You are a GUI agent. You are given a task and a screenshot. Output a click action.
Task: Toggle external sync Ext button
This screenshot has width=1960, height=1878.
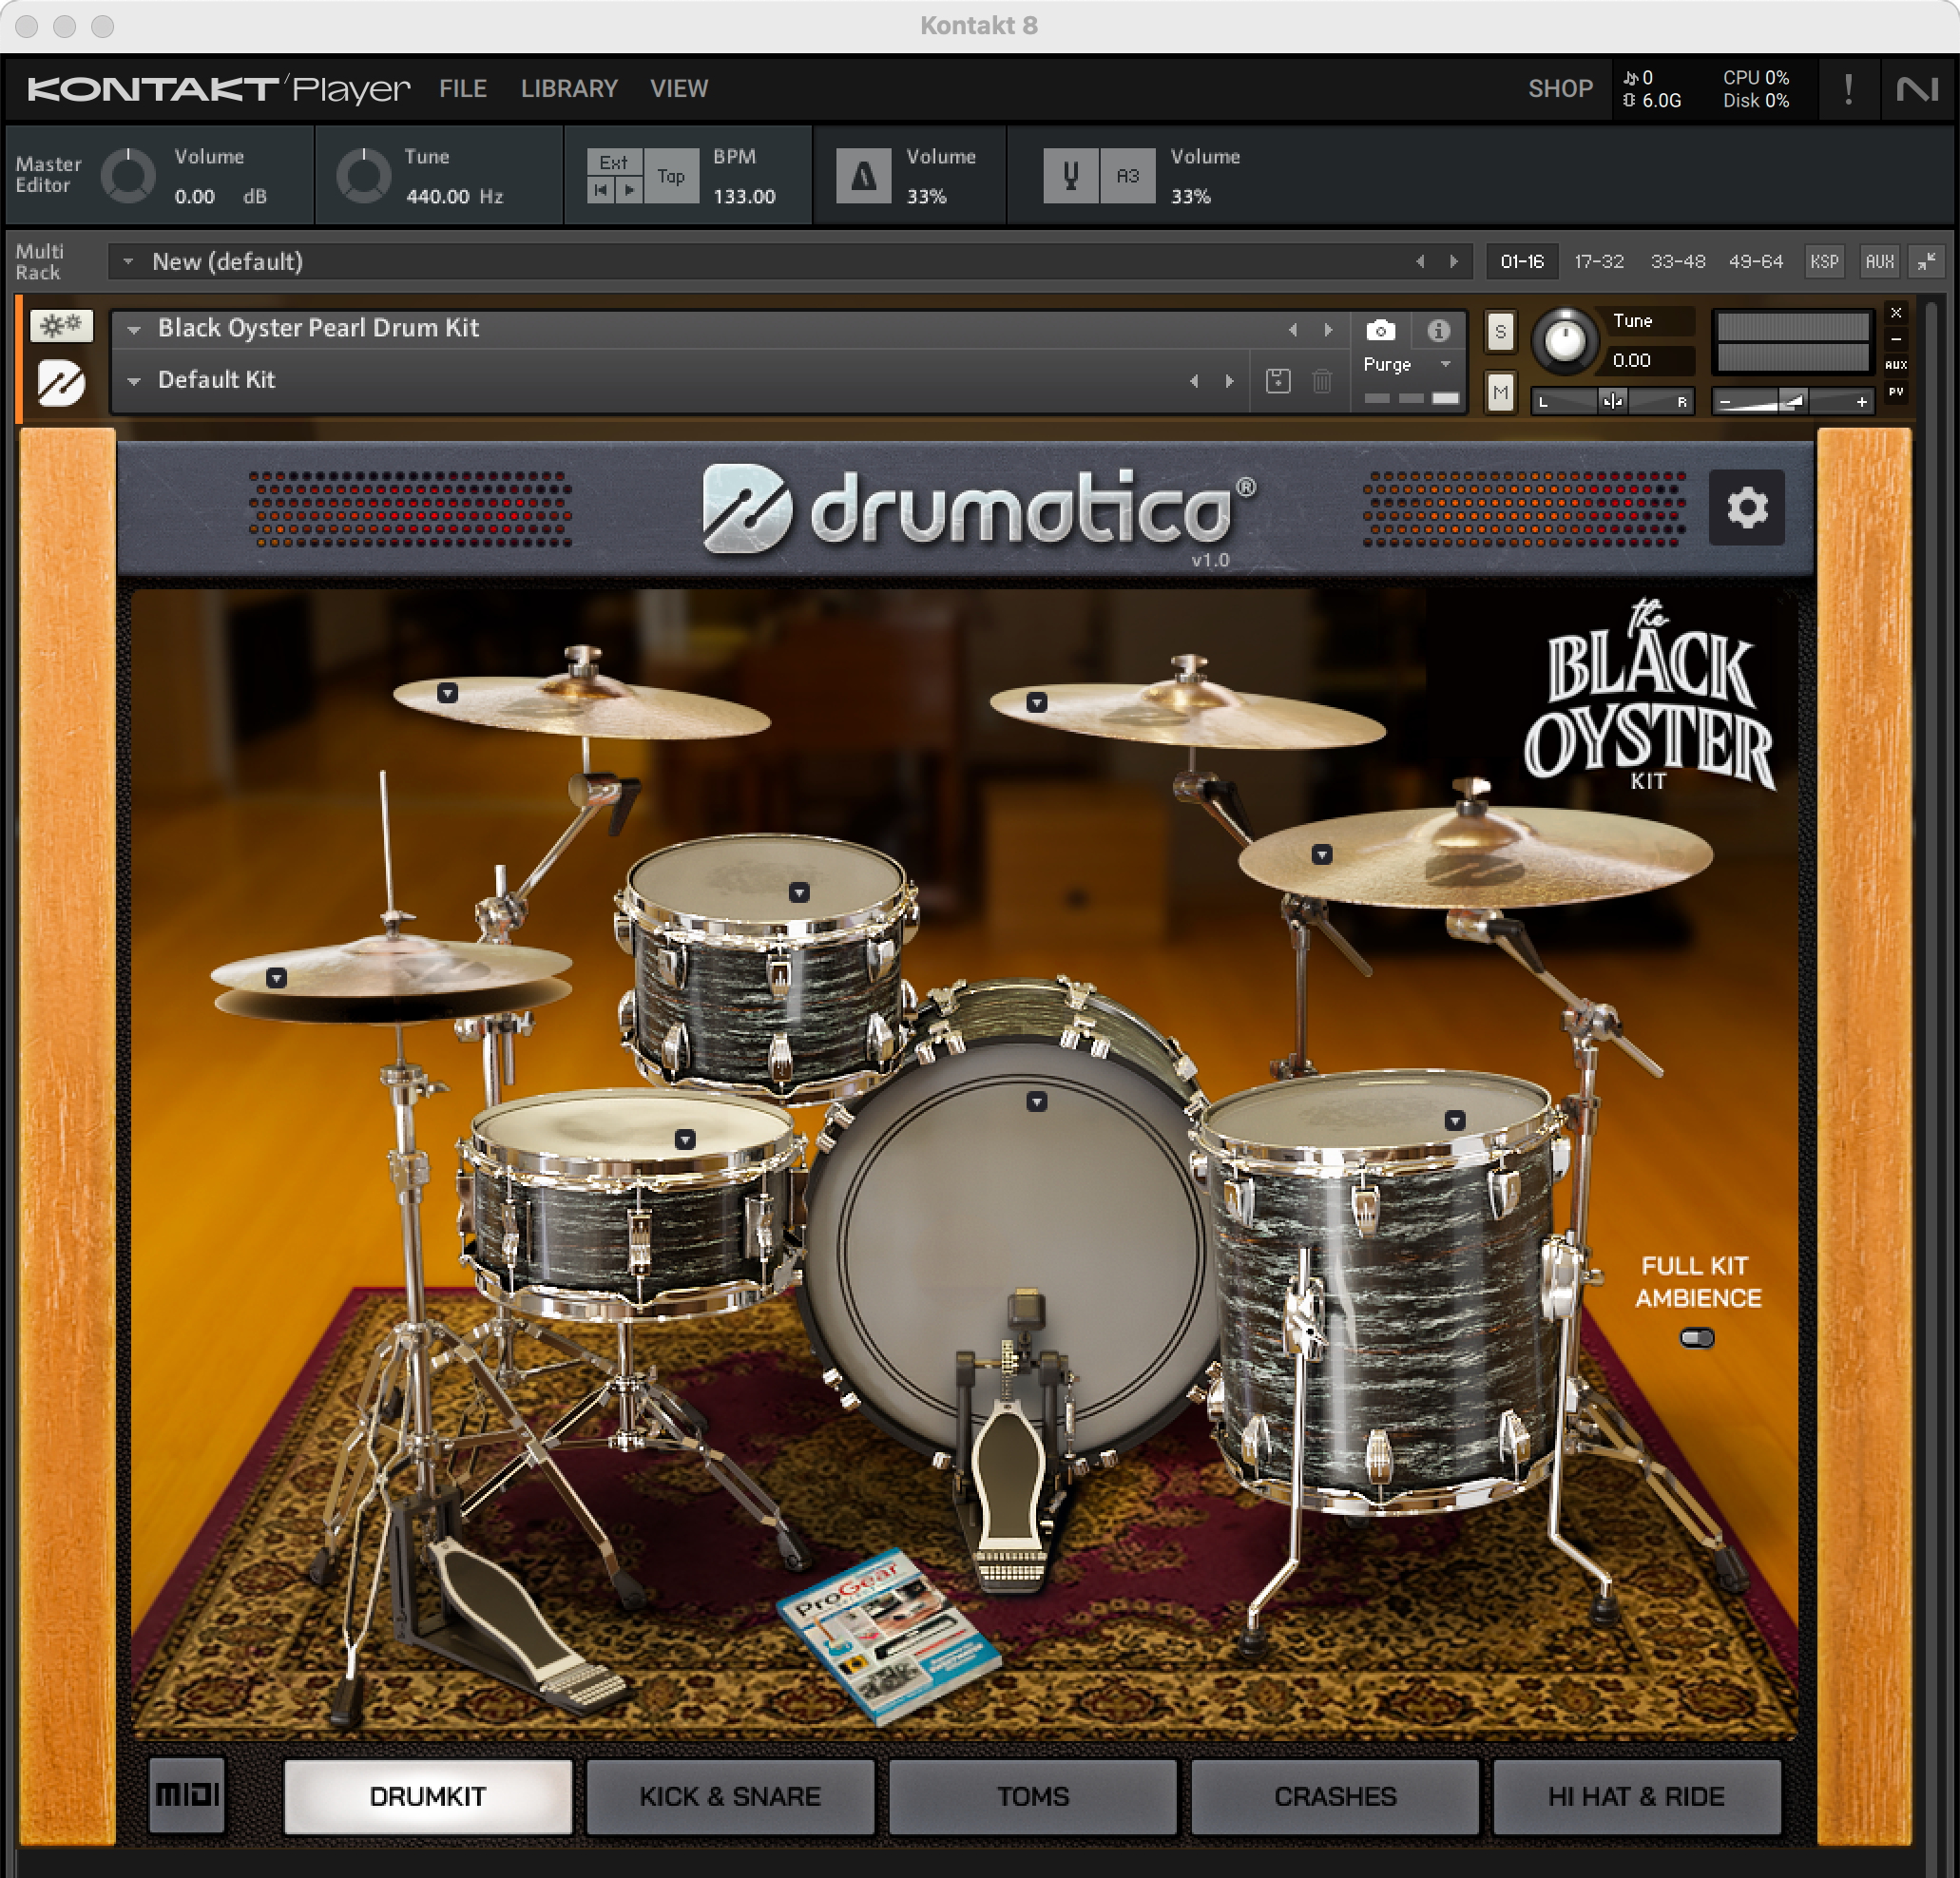click(614, 162)
